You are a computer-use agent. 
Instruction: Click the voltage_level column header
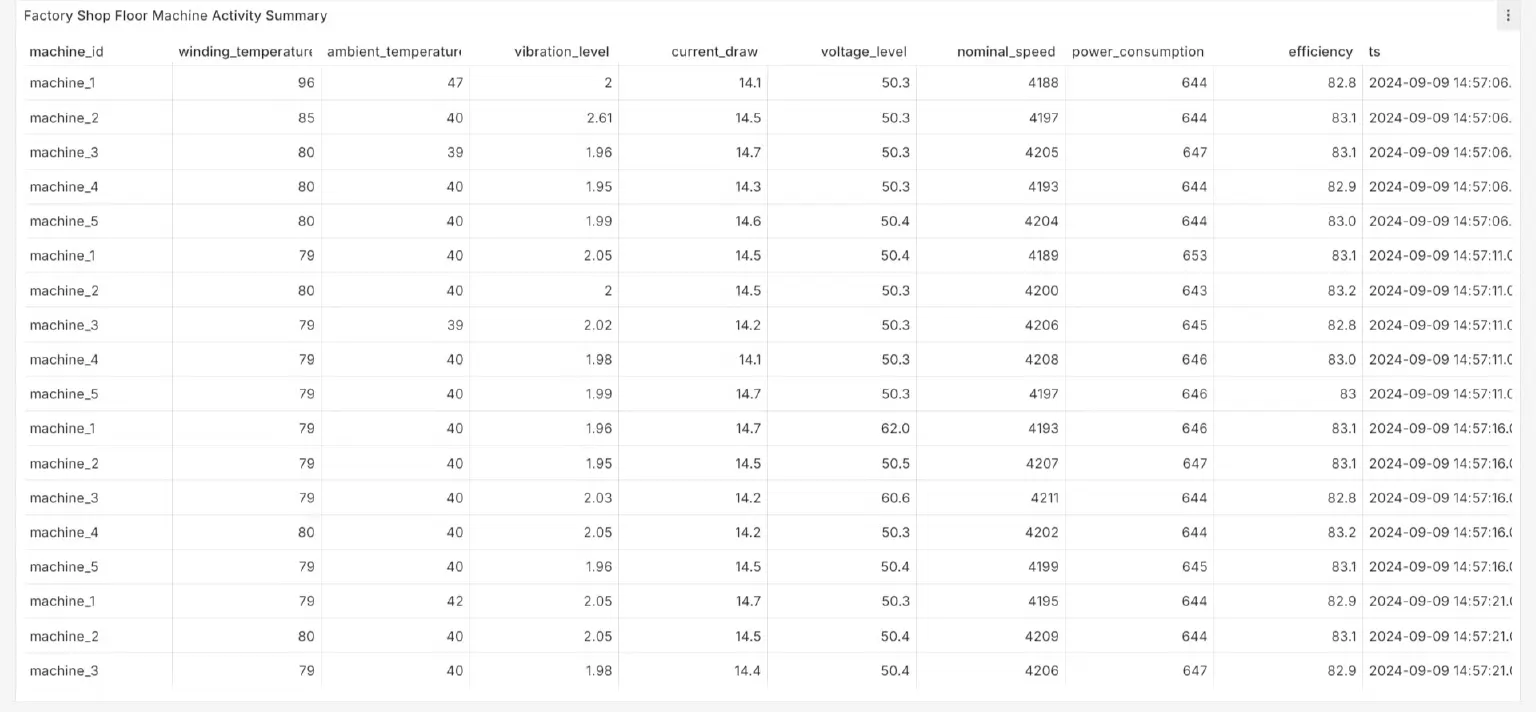(863, 52)
